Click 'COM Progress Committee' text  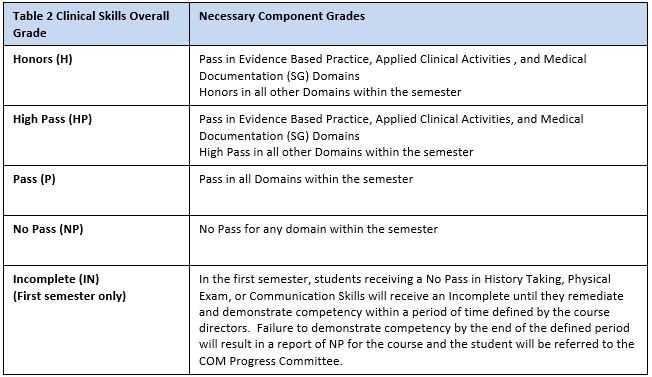tap(270, 361)
